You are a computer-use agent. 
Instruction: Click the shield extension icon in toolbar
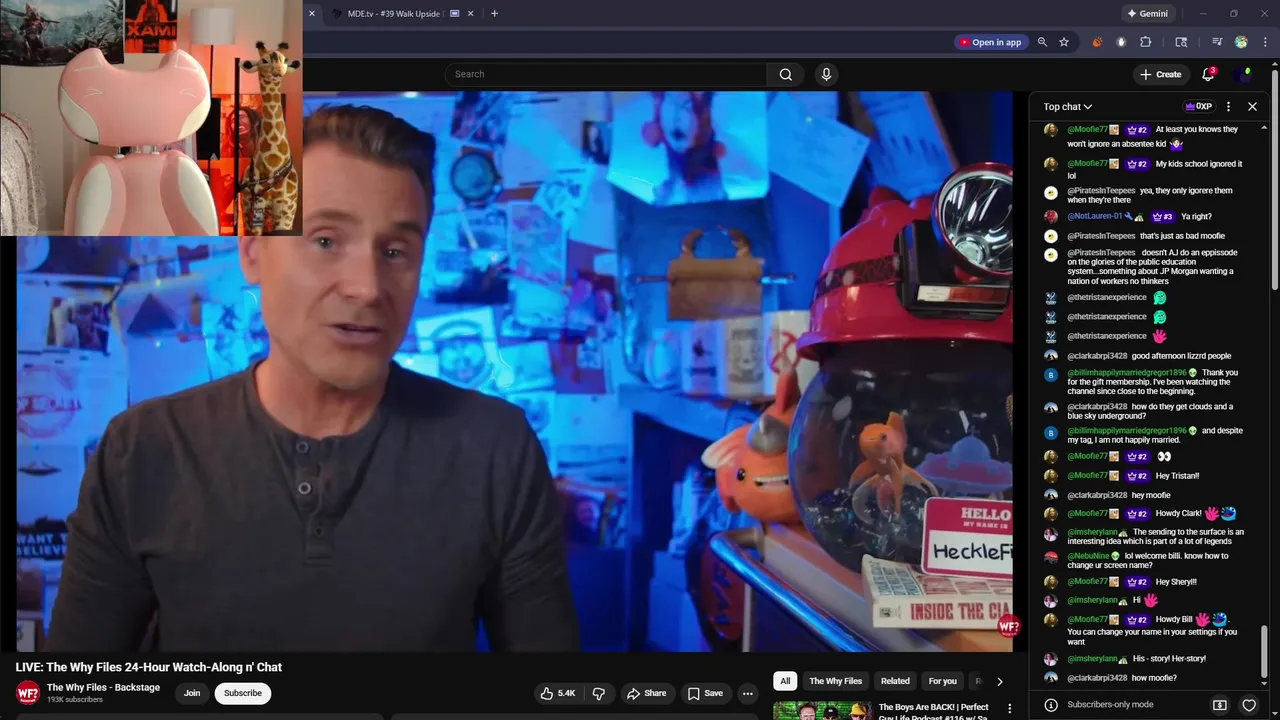point(1121,42)
